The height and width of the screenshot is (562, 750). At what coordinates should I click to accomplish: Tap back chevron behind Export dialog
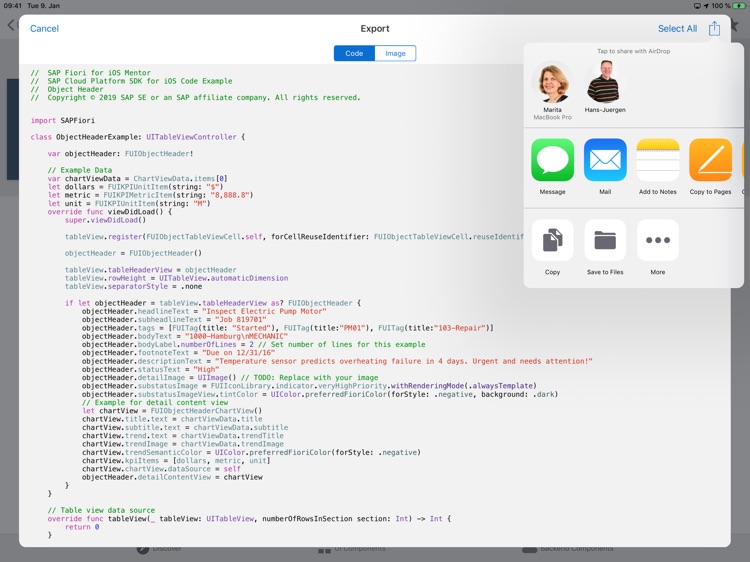(11, 25)
